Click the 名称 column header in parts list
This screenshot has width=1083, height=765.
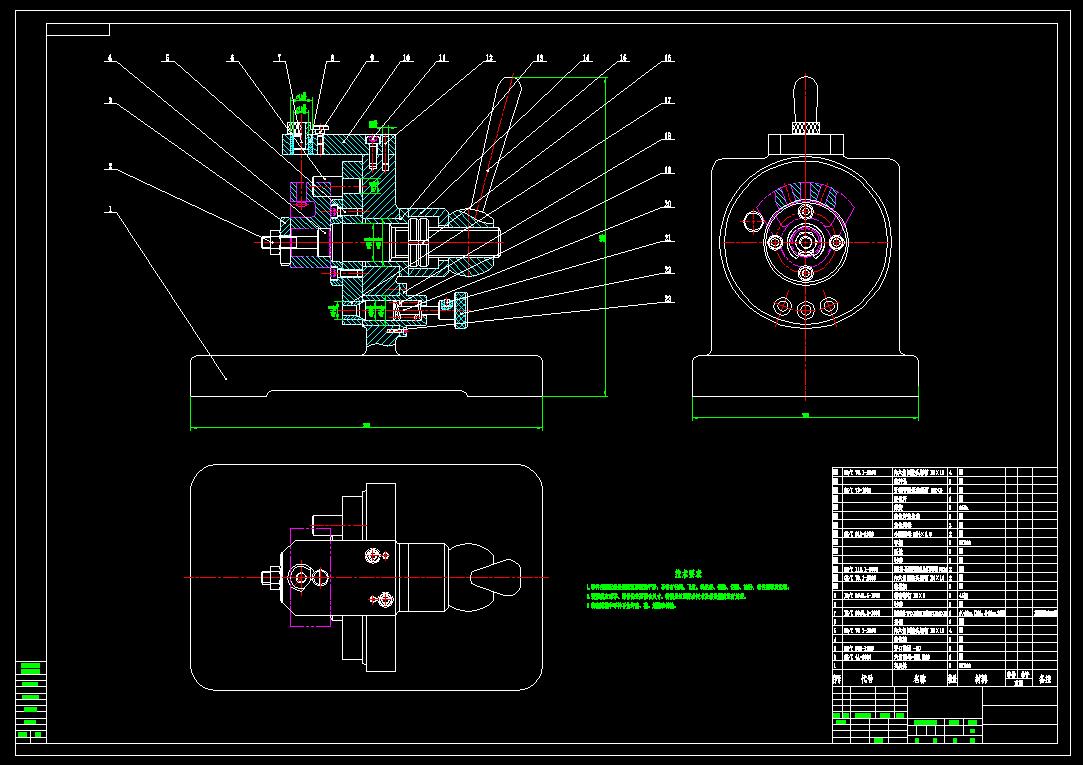pyautogui.click(x=920, y=679)
